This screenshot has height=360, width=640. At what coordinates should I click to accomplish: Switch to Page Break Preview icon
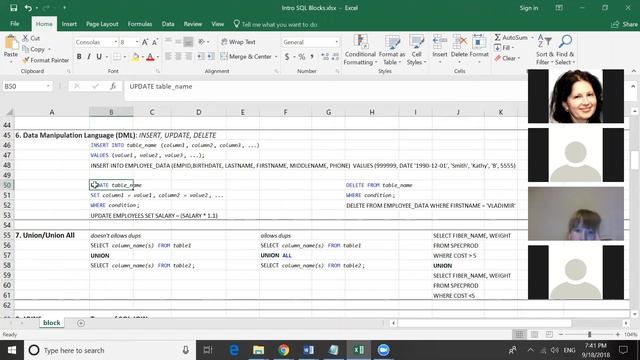pos(549,334)
